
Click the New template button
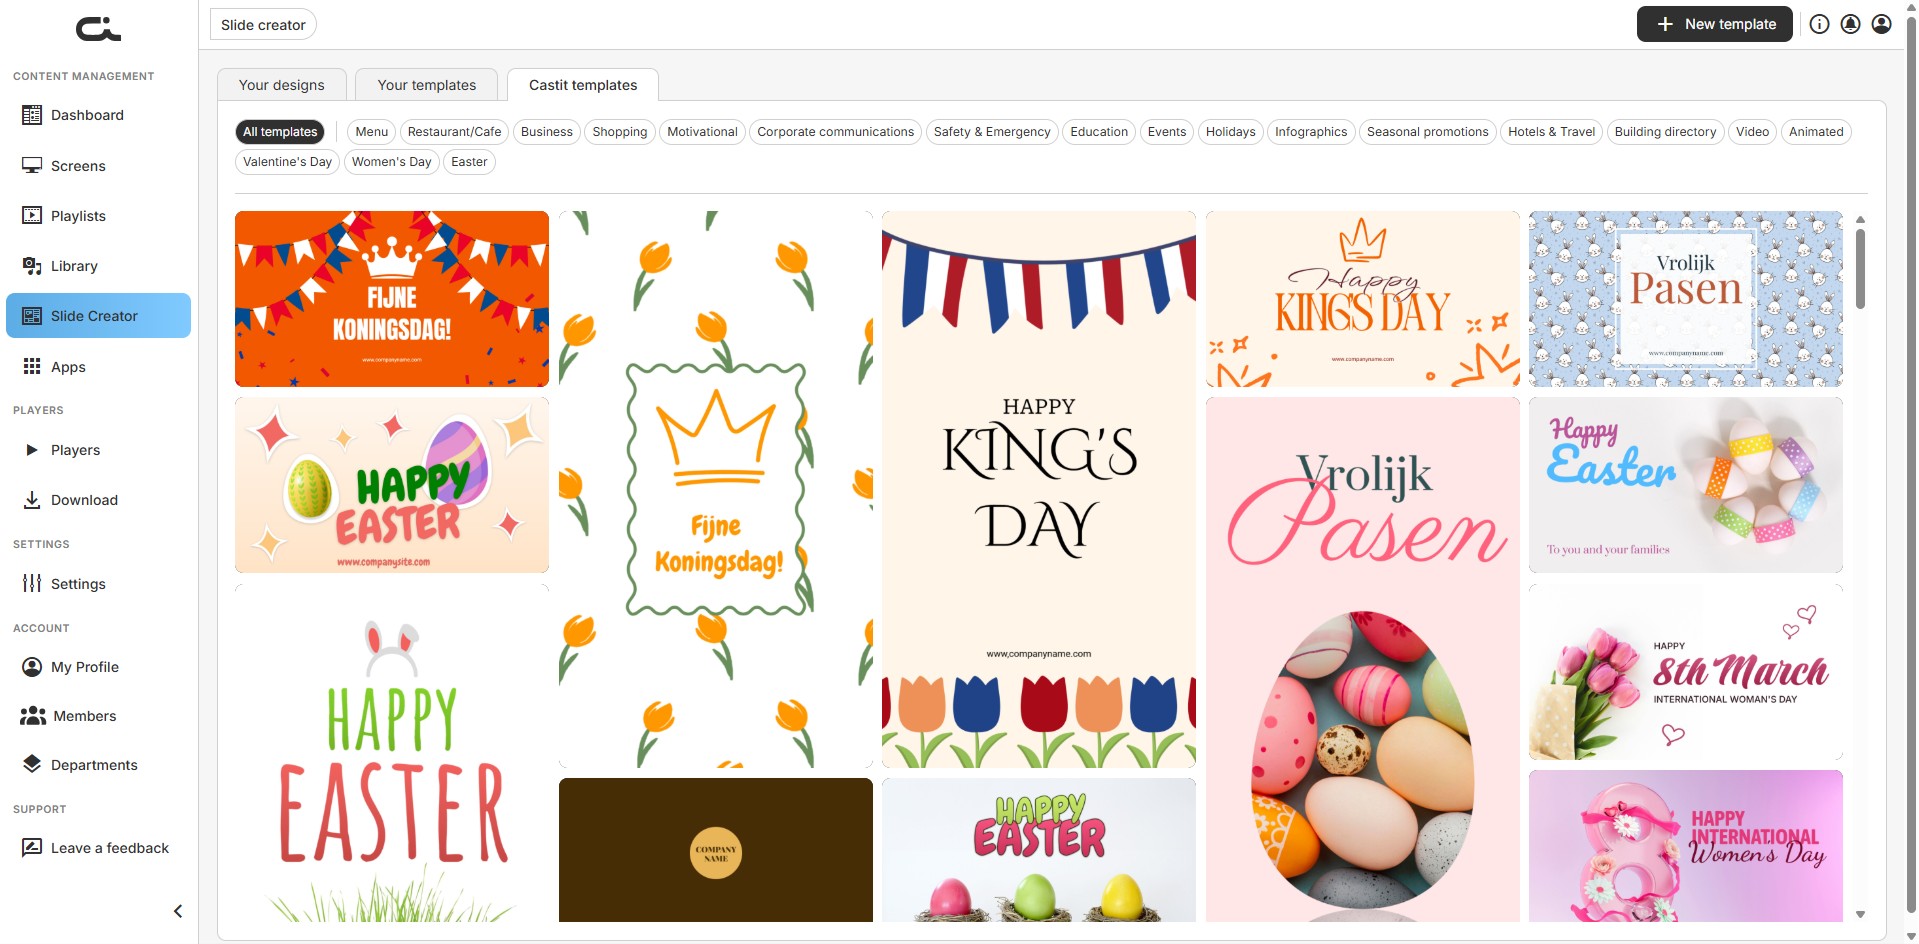click(1715, 24)
